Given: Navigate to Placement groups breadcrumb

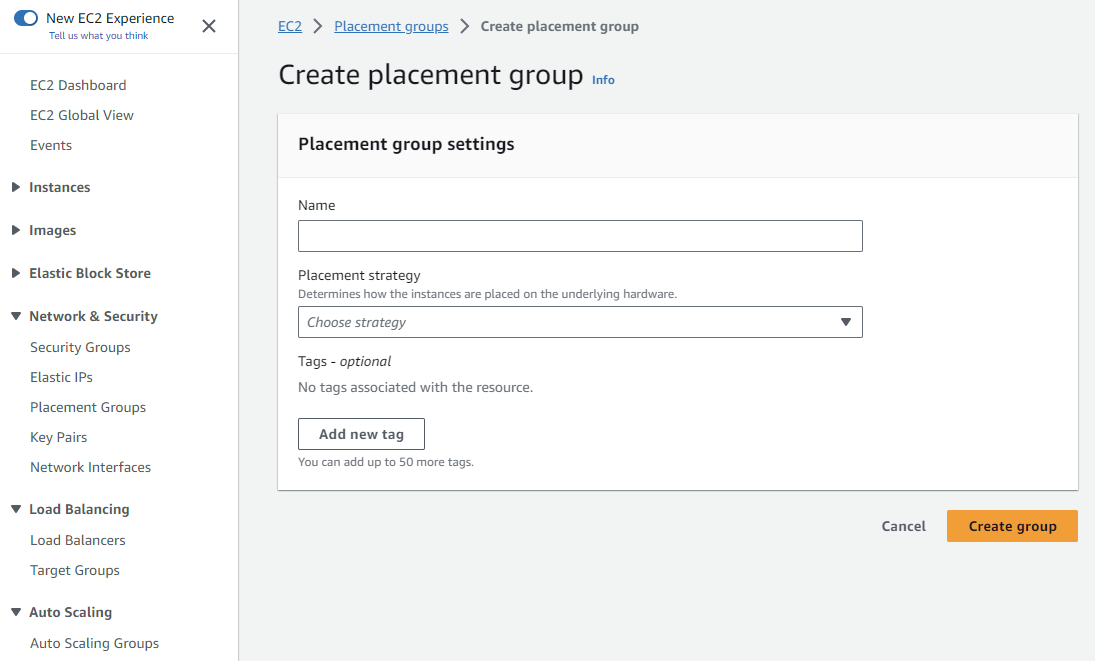Looking at the screenshot, I should pyautogui.click(x=391, y=26).
